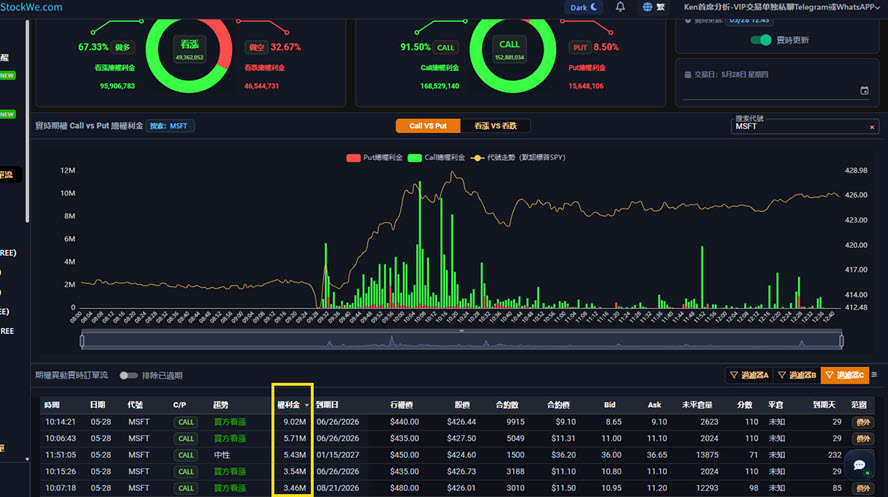Click the left handle of chart range slider
The image size is (888, 497).
point(82,341)
